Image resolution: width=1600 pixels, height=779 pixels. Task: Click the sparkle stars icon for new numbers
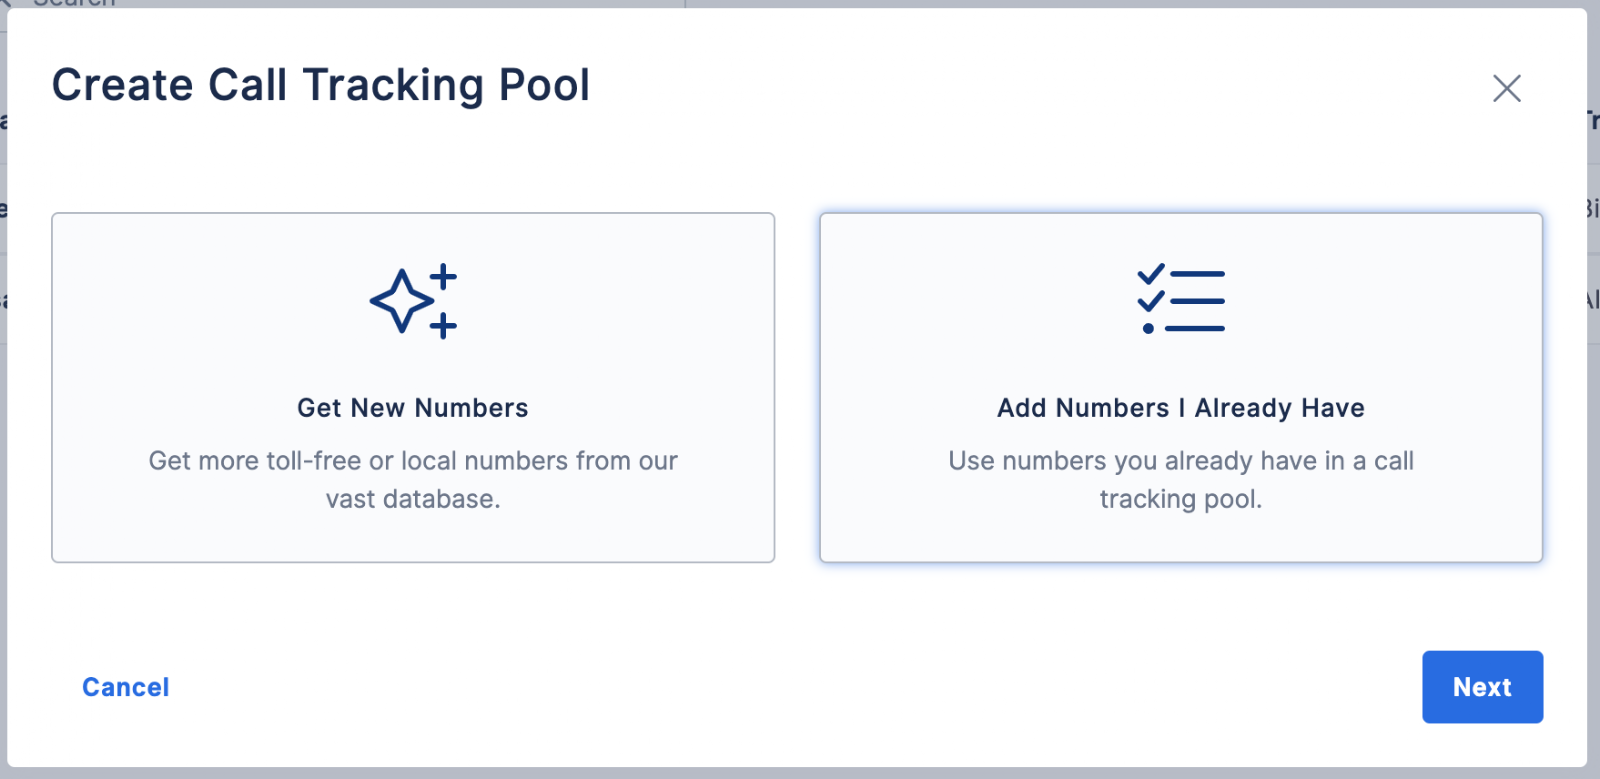pyautogui.click(x=413, y=301)
